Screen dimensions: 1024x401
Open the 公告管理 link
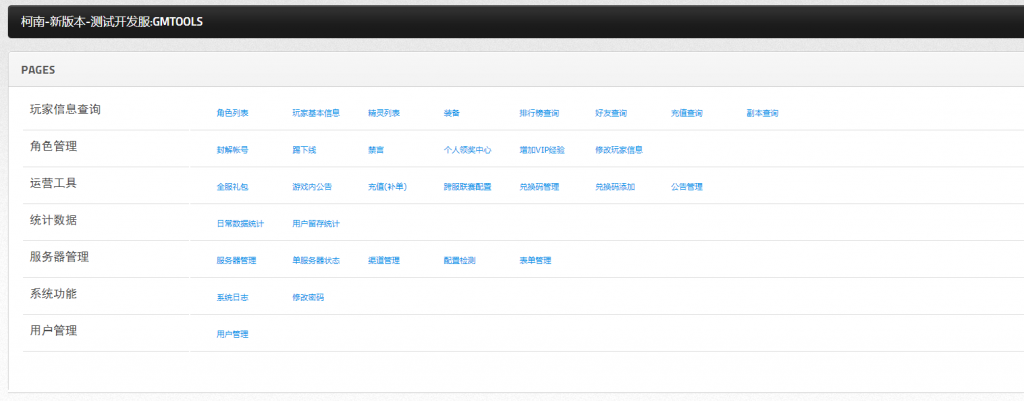pos(687,187)
